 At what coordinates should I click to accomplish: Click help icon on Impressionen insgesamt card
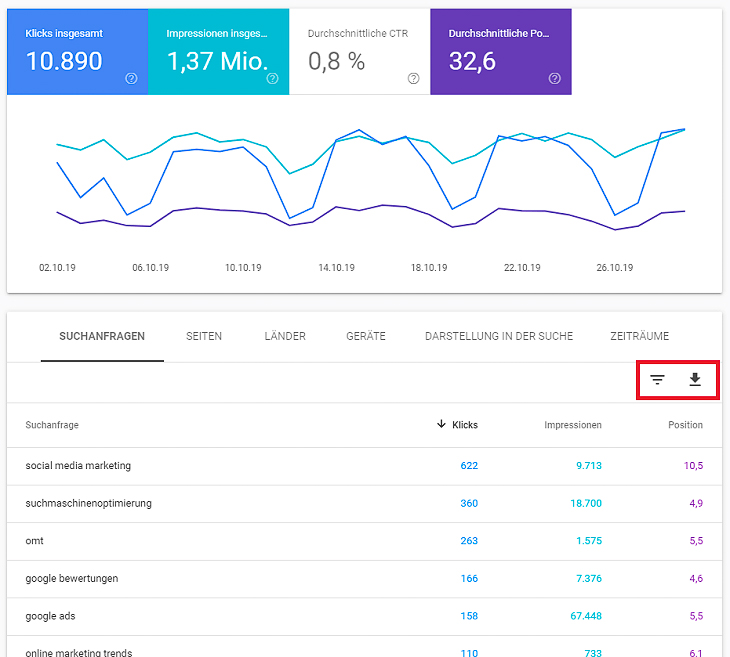272,79
